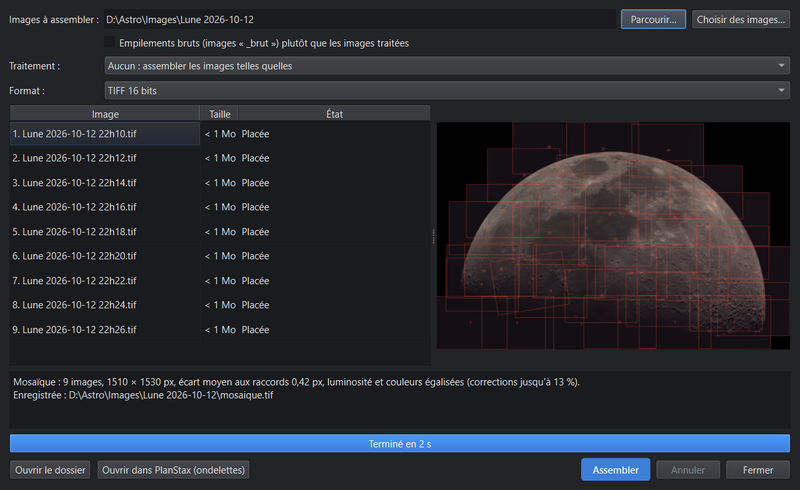Click the Terminé en 2 s progress bar

[x=400, y=444]
